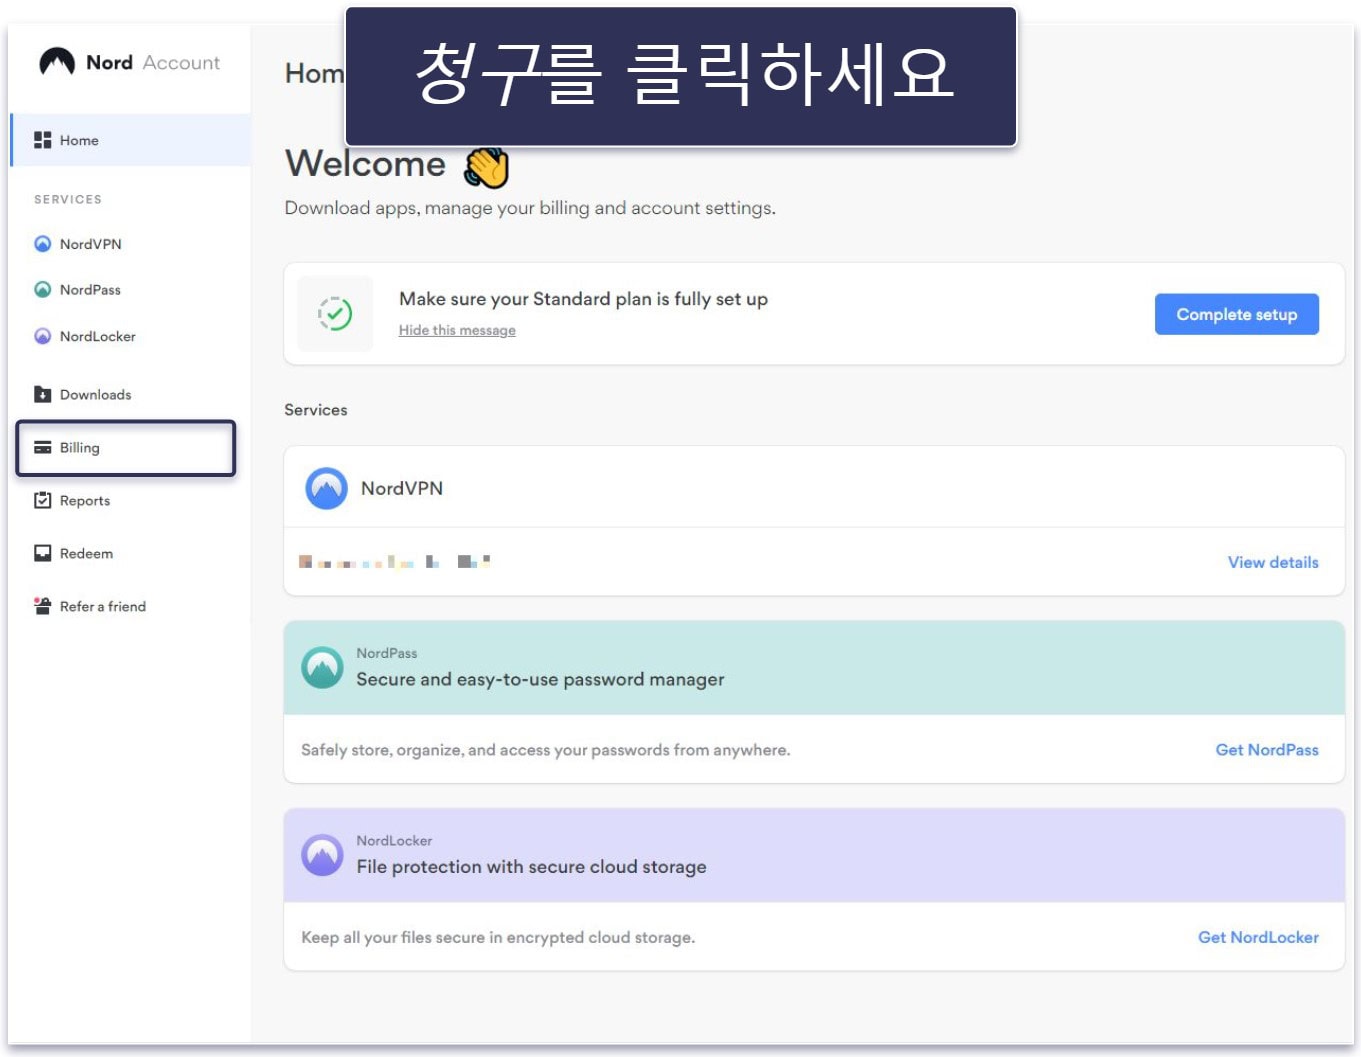Click the 'File protection with secure cloud storage' banner

pos(814,855)
